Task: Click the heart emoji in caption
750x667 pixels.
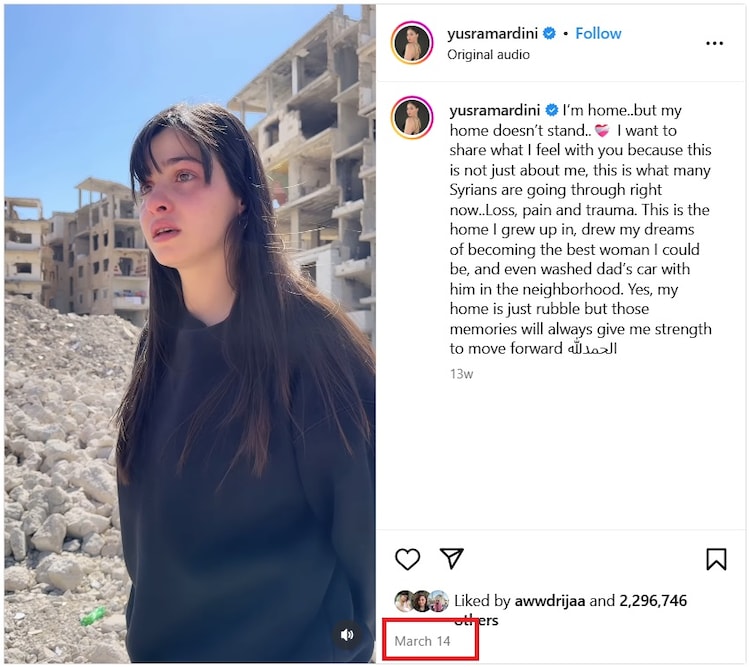Action: (x=602, y=130)
